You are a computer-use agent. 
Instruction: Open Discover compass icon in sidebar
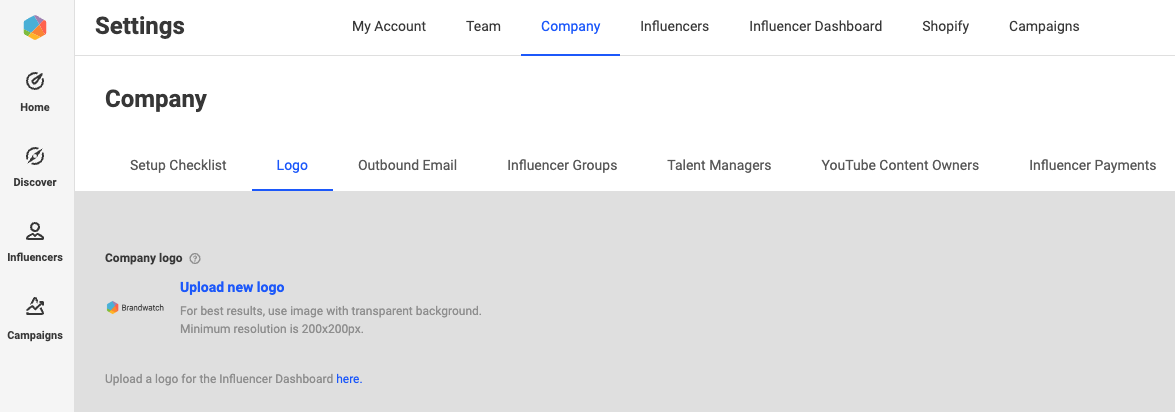35,156
